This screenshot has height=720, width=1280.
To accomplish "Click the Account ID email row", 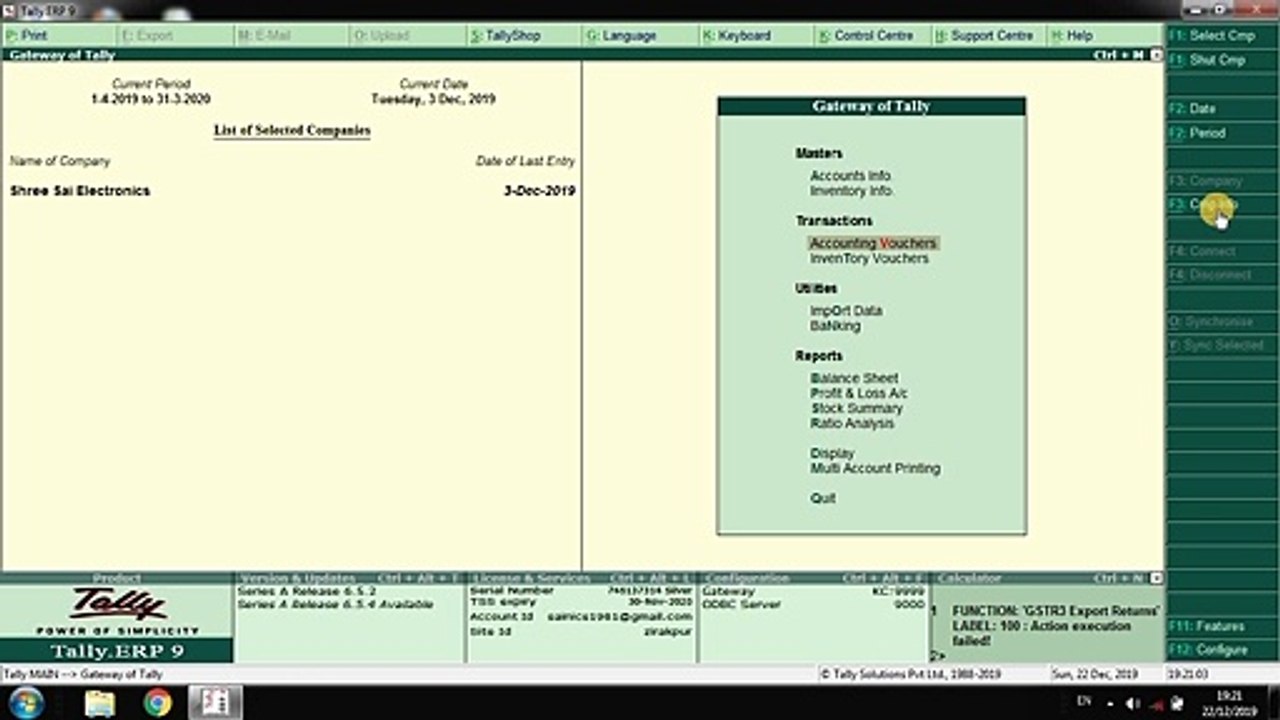I will [x=581, y=617].
